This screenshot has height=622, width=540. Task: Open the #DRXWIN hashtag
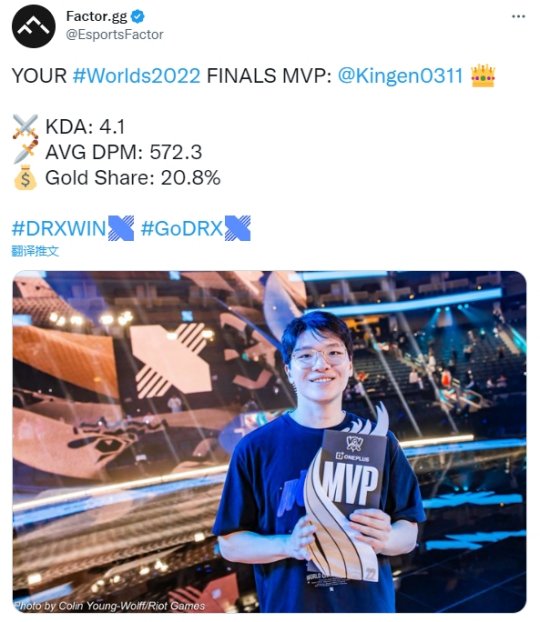coord(59,228)
